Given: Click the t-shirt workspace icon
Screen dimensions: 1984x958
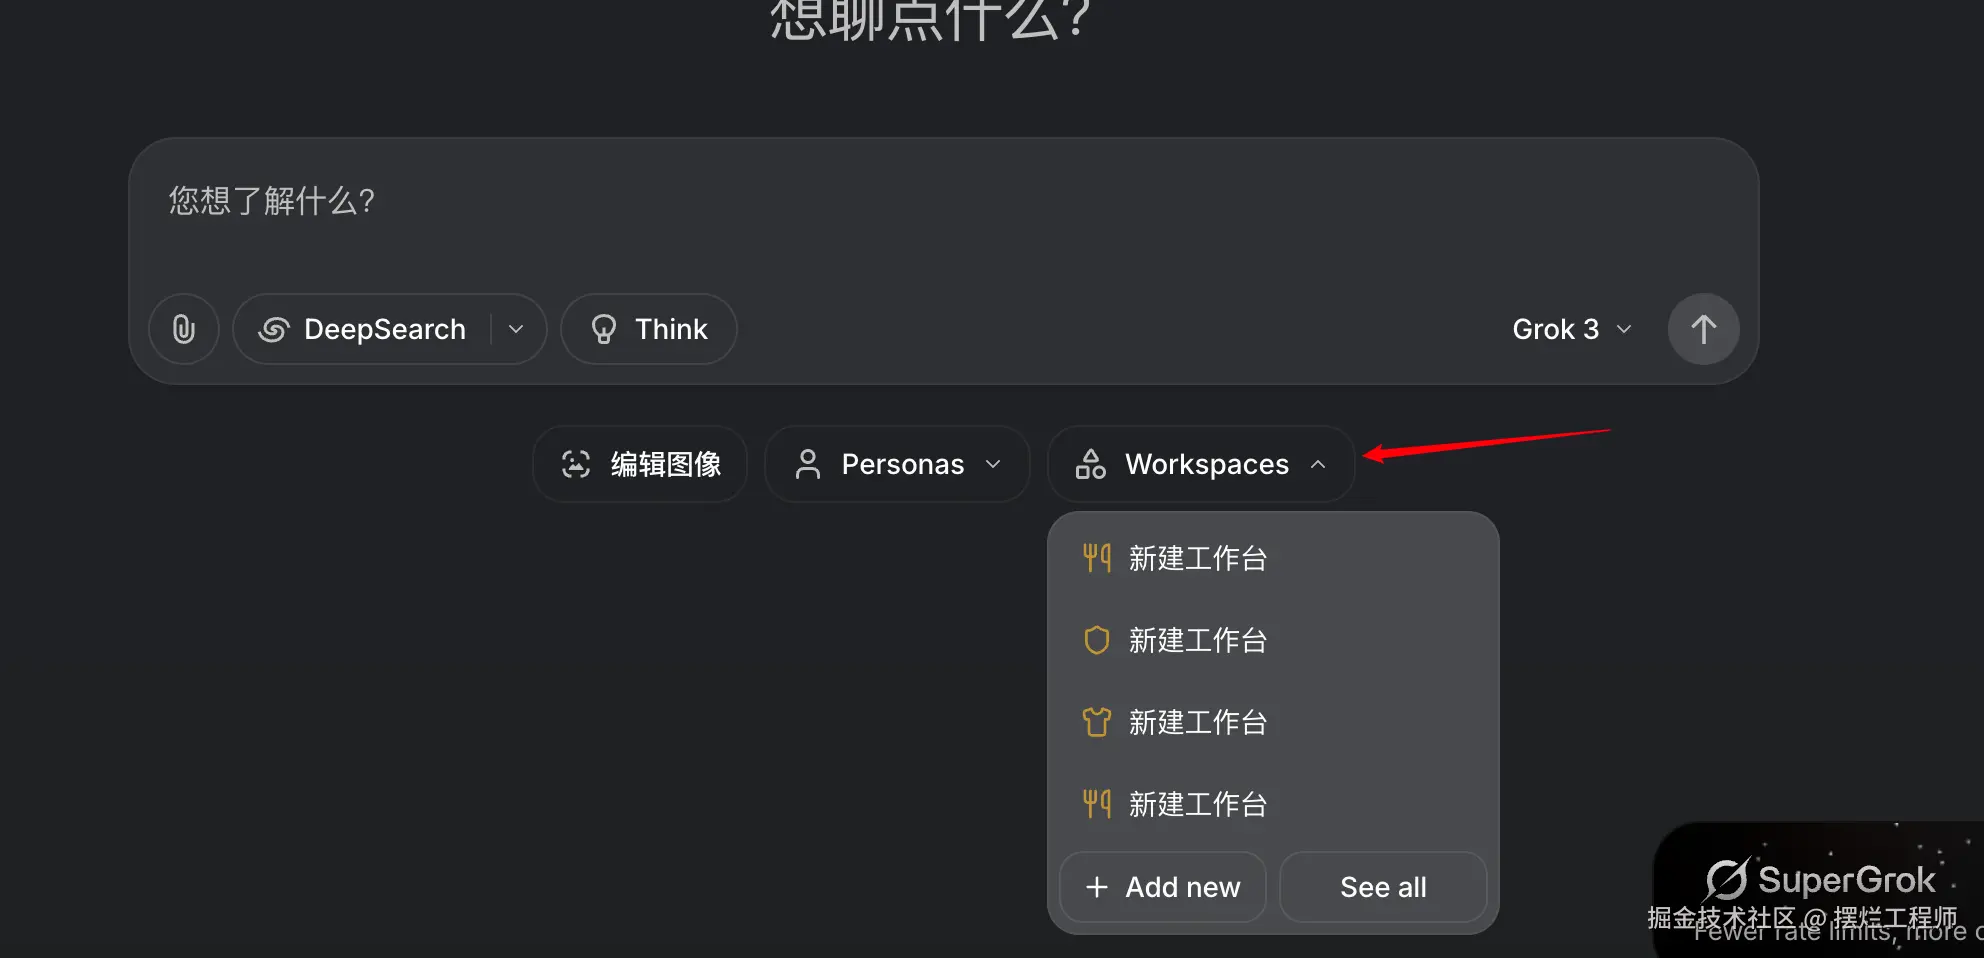Looking at the screenshot, I should pyautogui.click(x=1097, y=722).
